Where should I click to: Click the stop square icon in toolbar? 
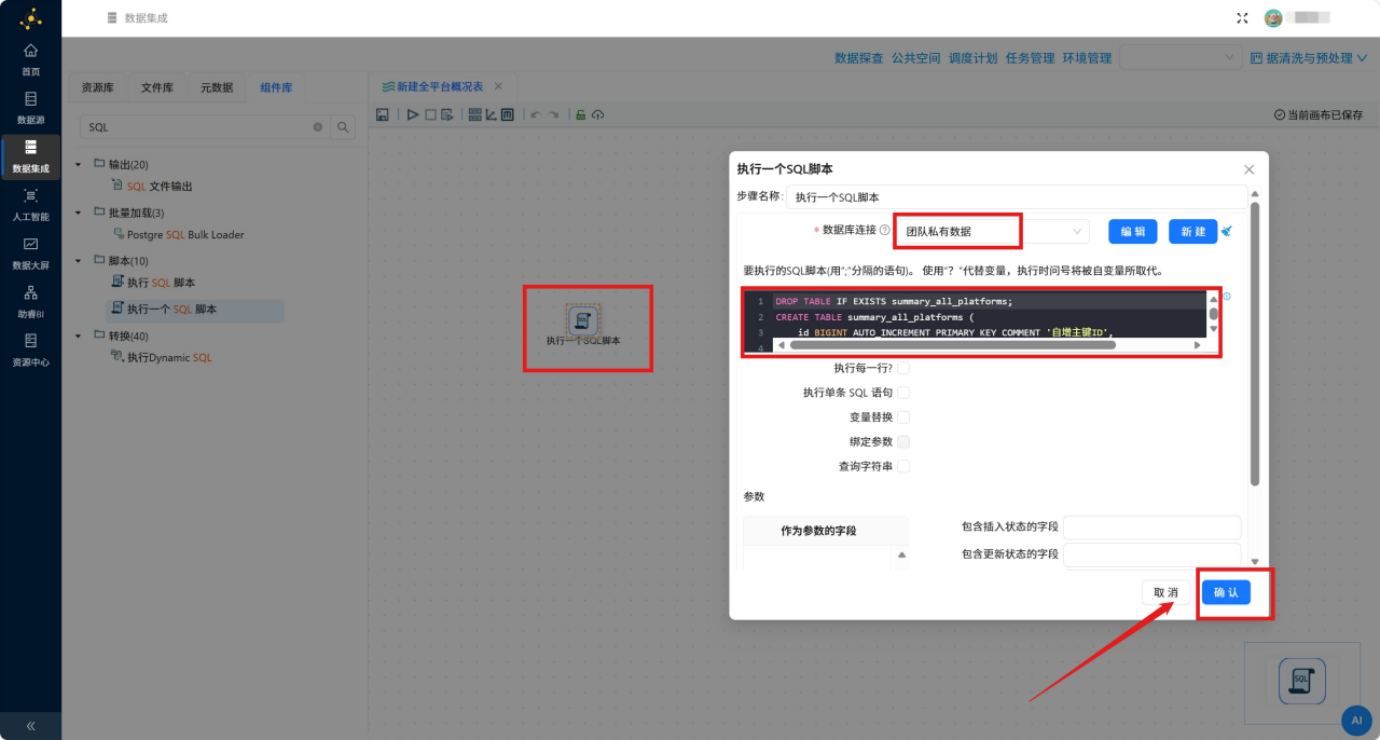coord(431,115)
